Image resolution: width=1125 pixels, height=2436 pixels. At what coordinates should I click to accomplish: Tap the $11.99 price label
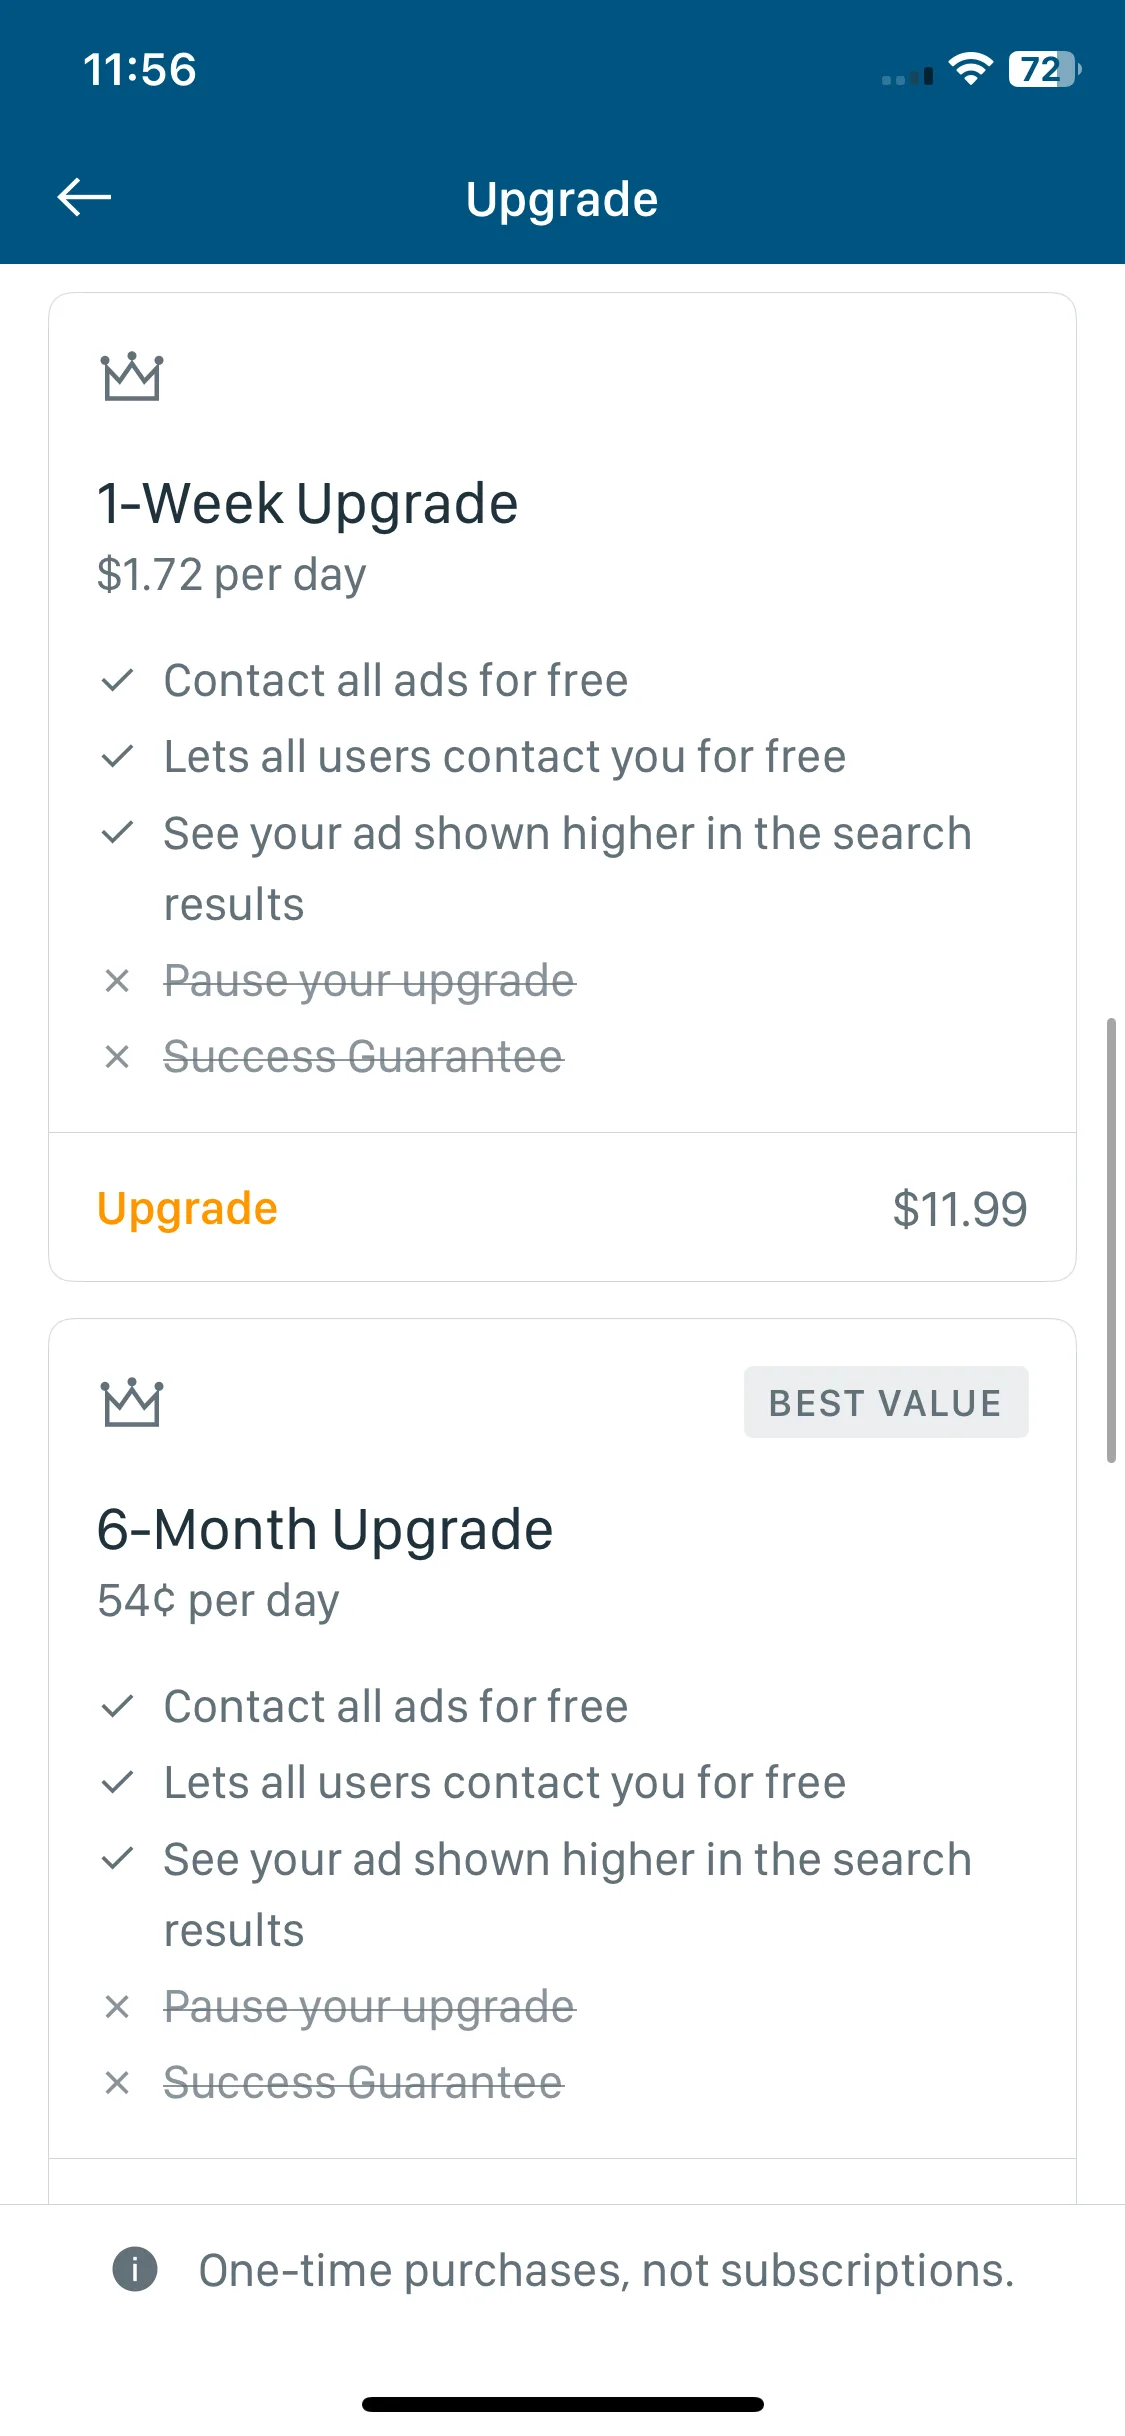tap(960, 1209)
